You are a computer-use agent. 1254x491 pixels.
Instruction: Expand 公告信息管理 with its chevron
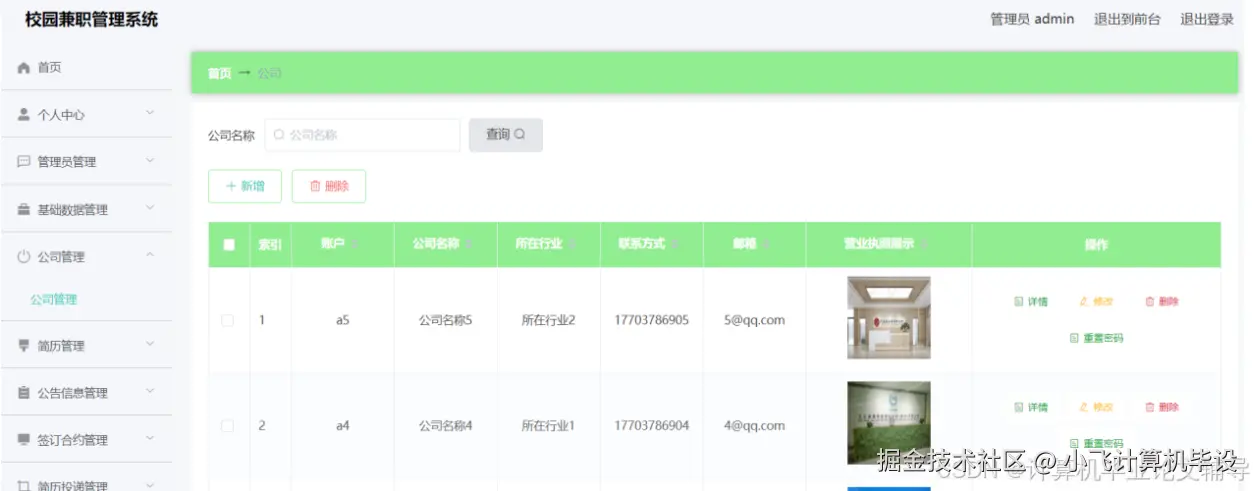[150, 391]
